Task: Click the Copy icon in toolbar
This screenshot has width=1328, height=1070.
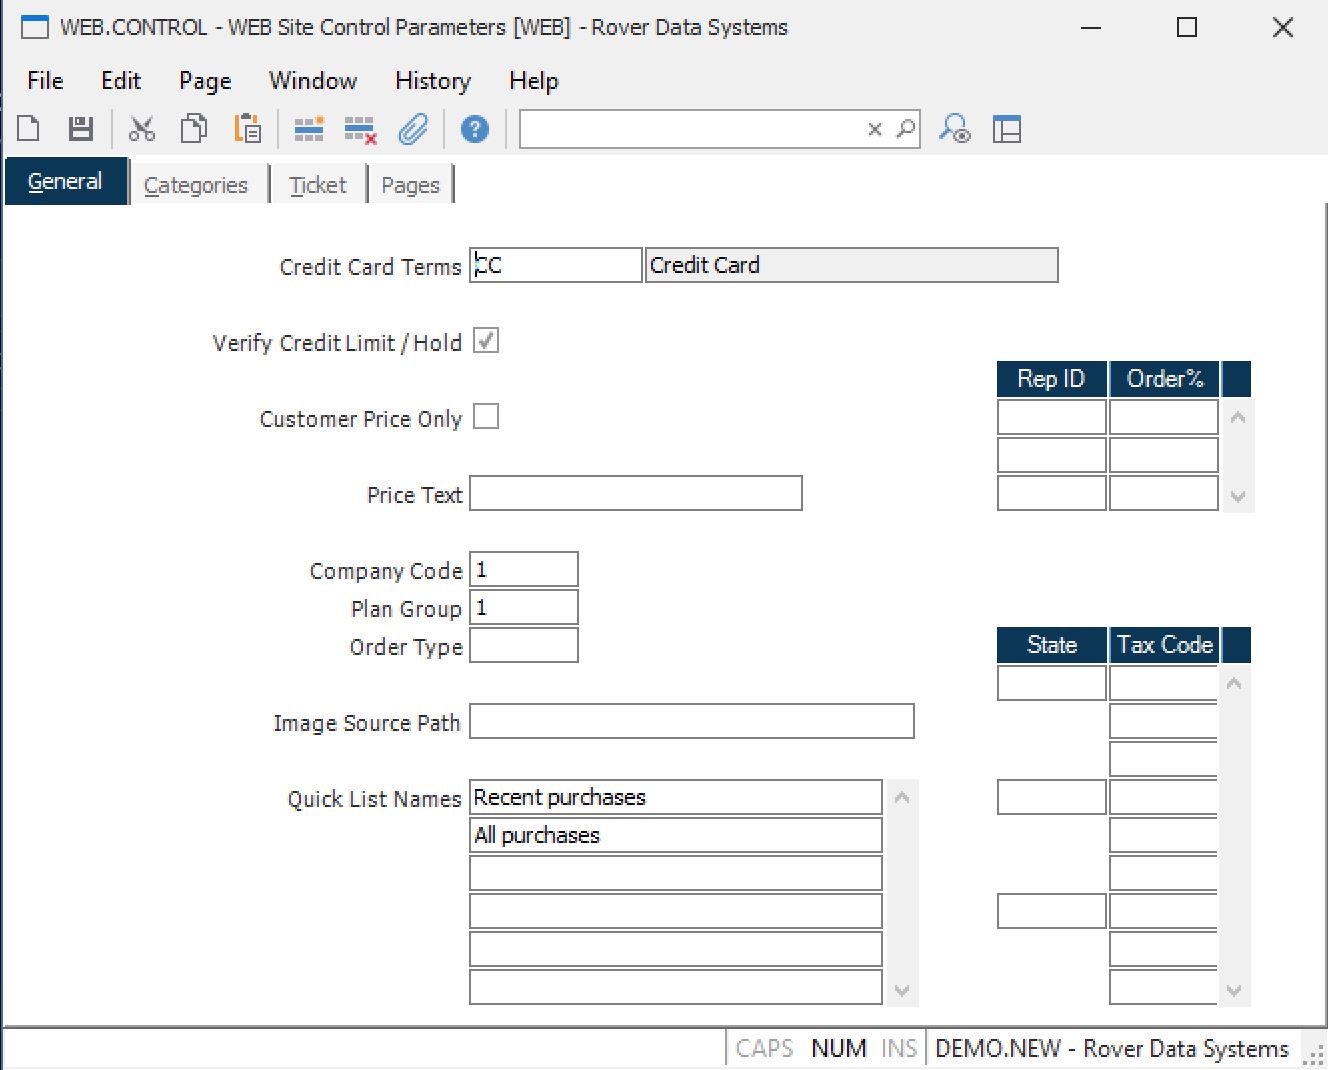Action: pyautogui.click(x=194, y=129)
